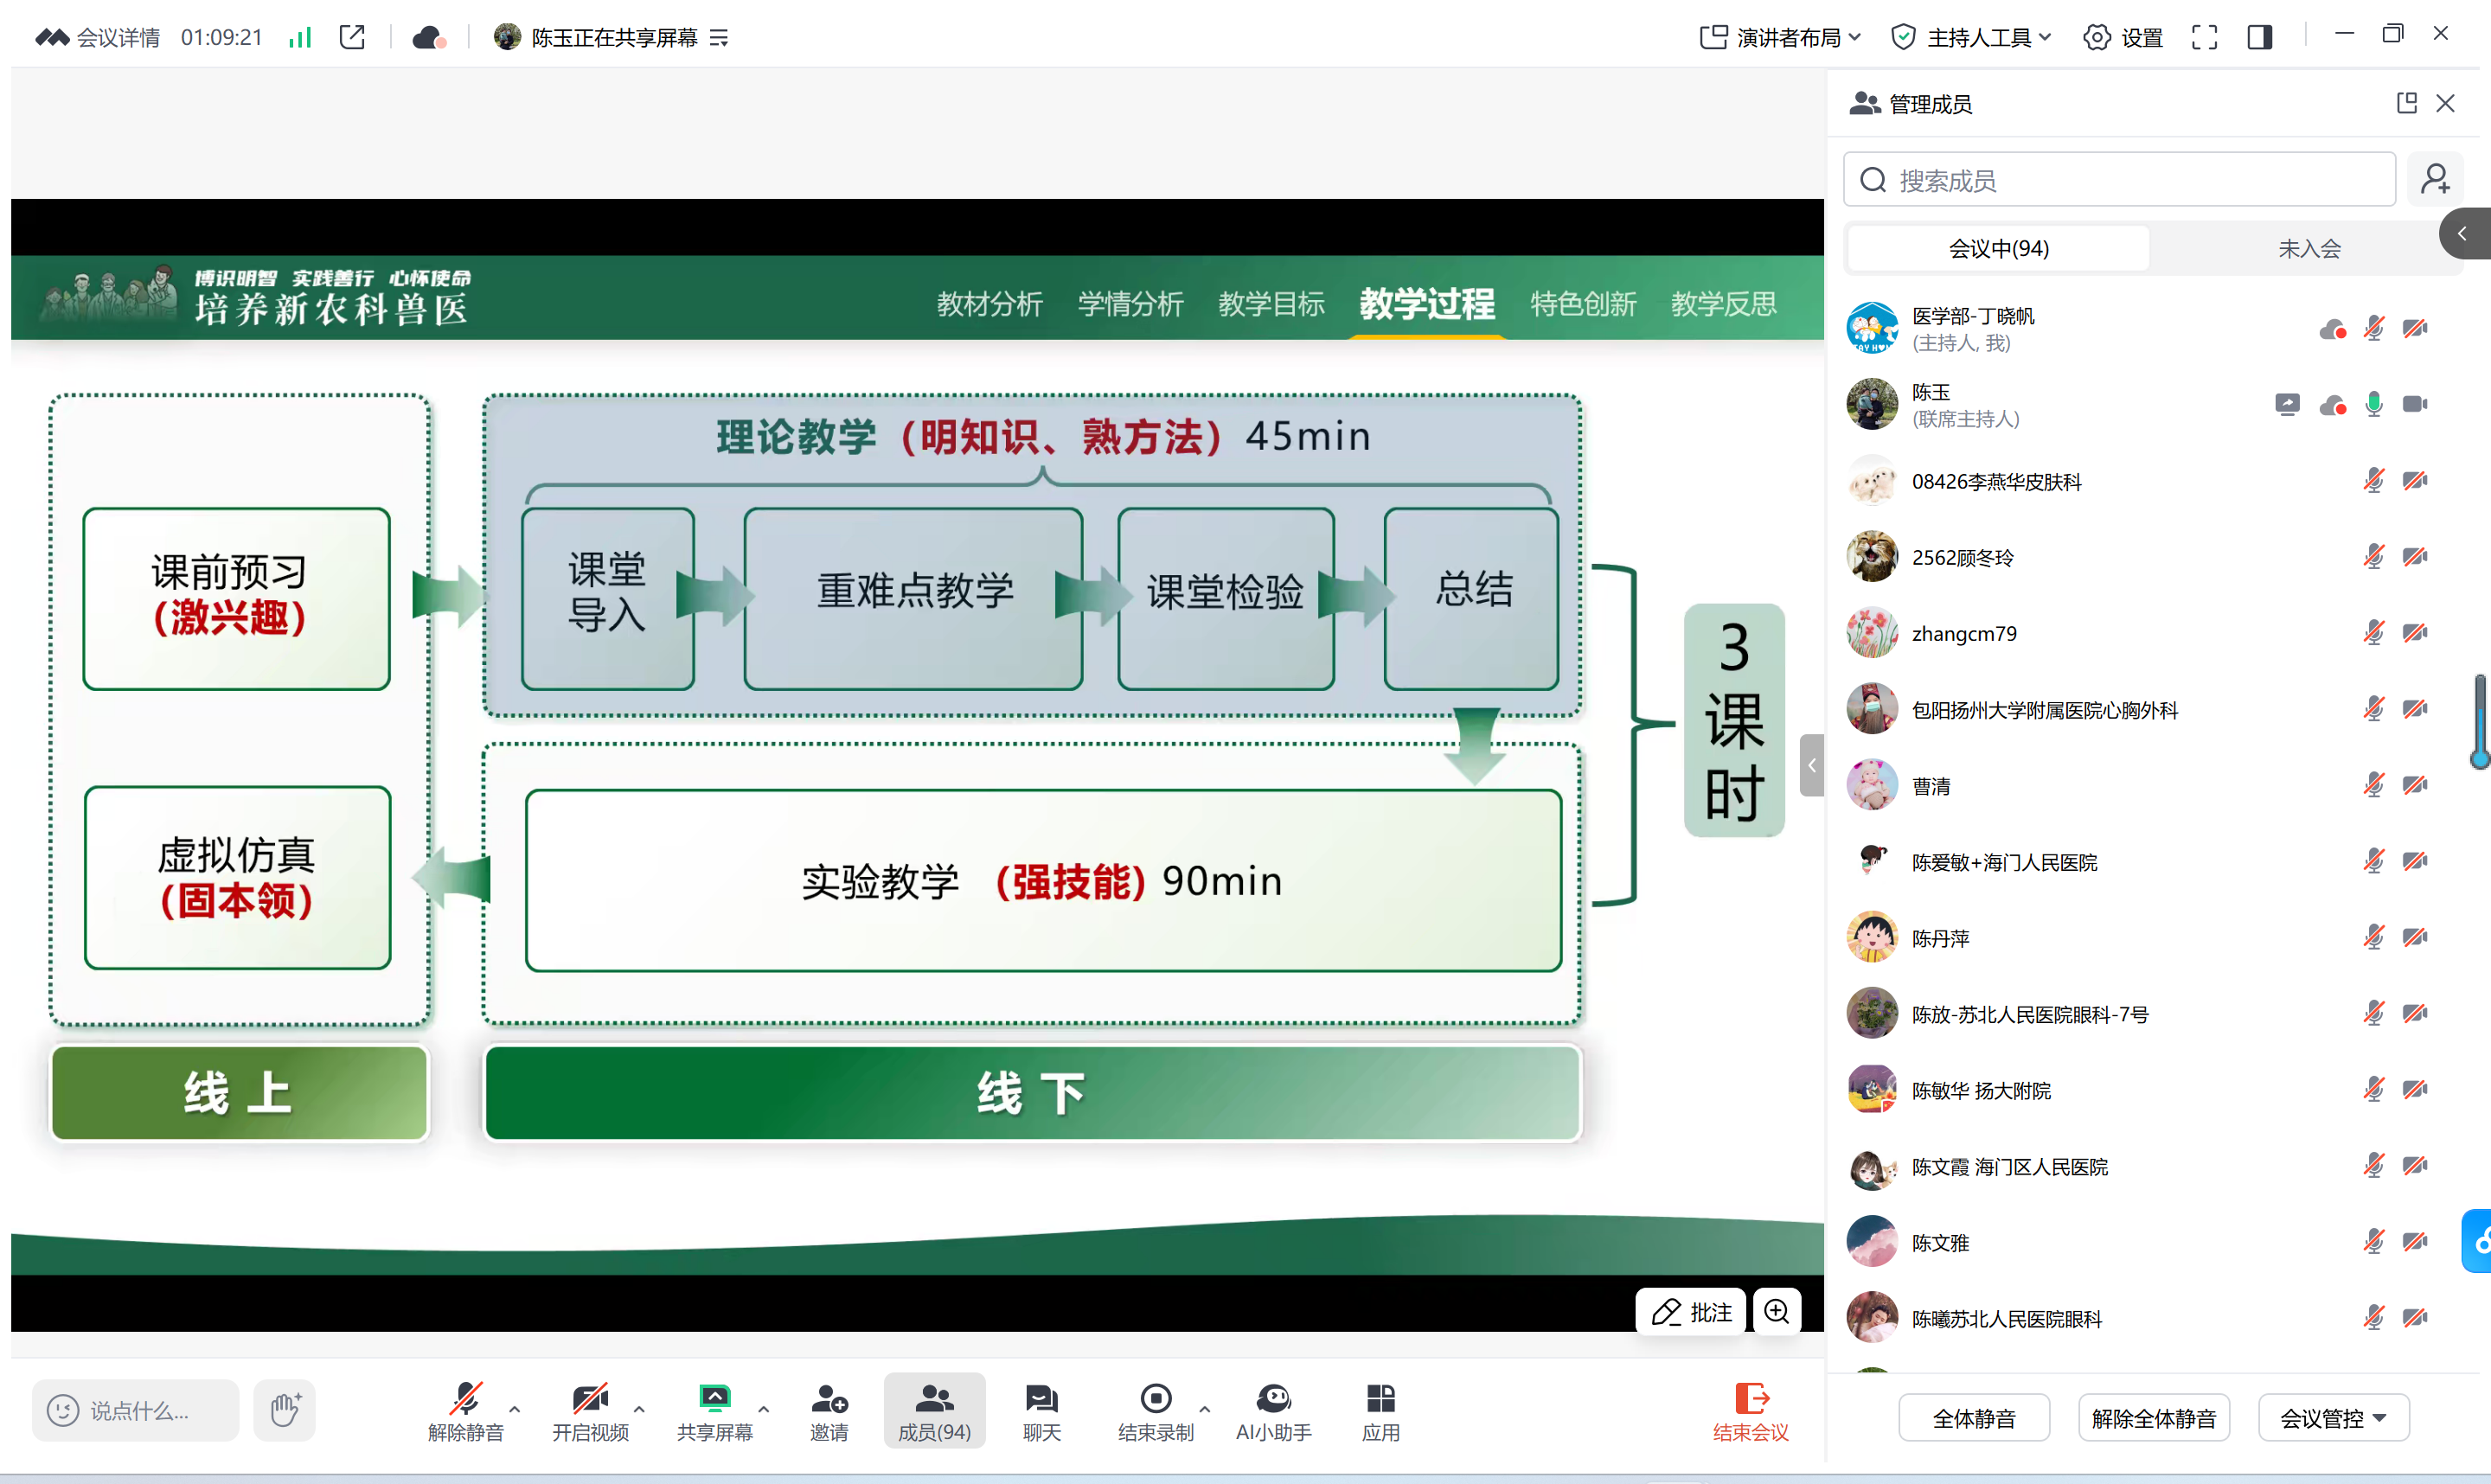Mute 陈玉's green microphone
The height and width of the screenshot is (1484, 2491).
[x=2374, y=404]
